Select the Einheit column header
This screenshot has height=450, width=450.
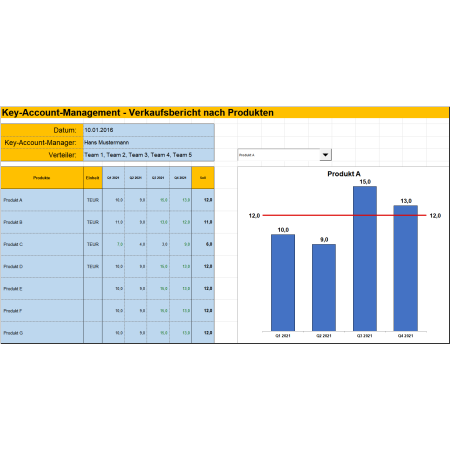[x=93, y=178]
